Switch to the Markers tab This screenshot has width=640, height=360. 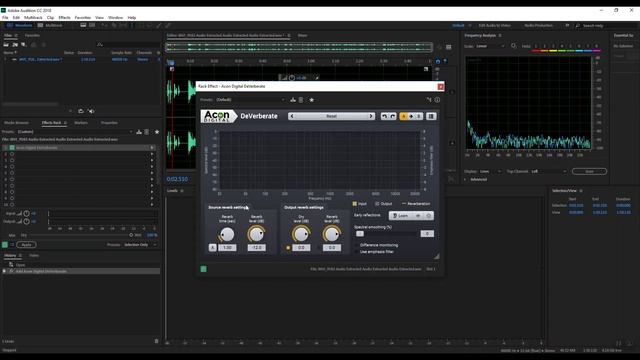81,122
